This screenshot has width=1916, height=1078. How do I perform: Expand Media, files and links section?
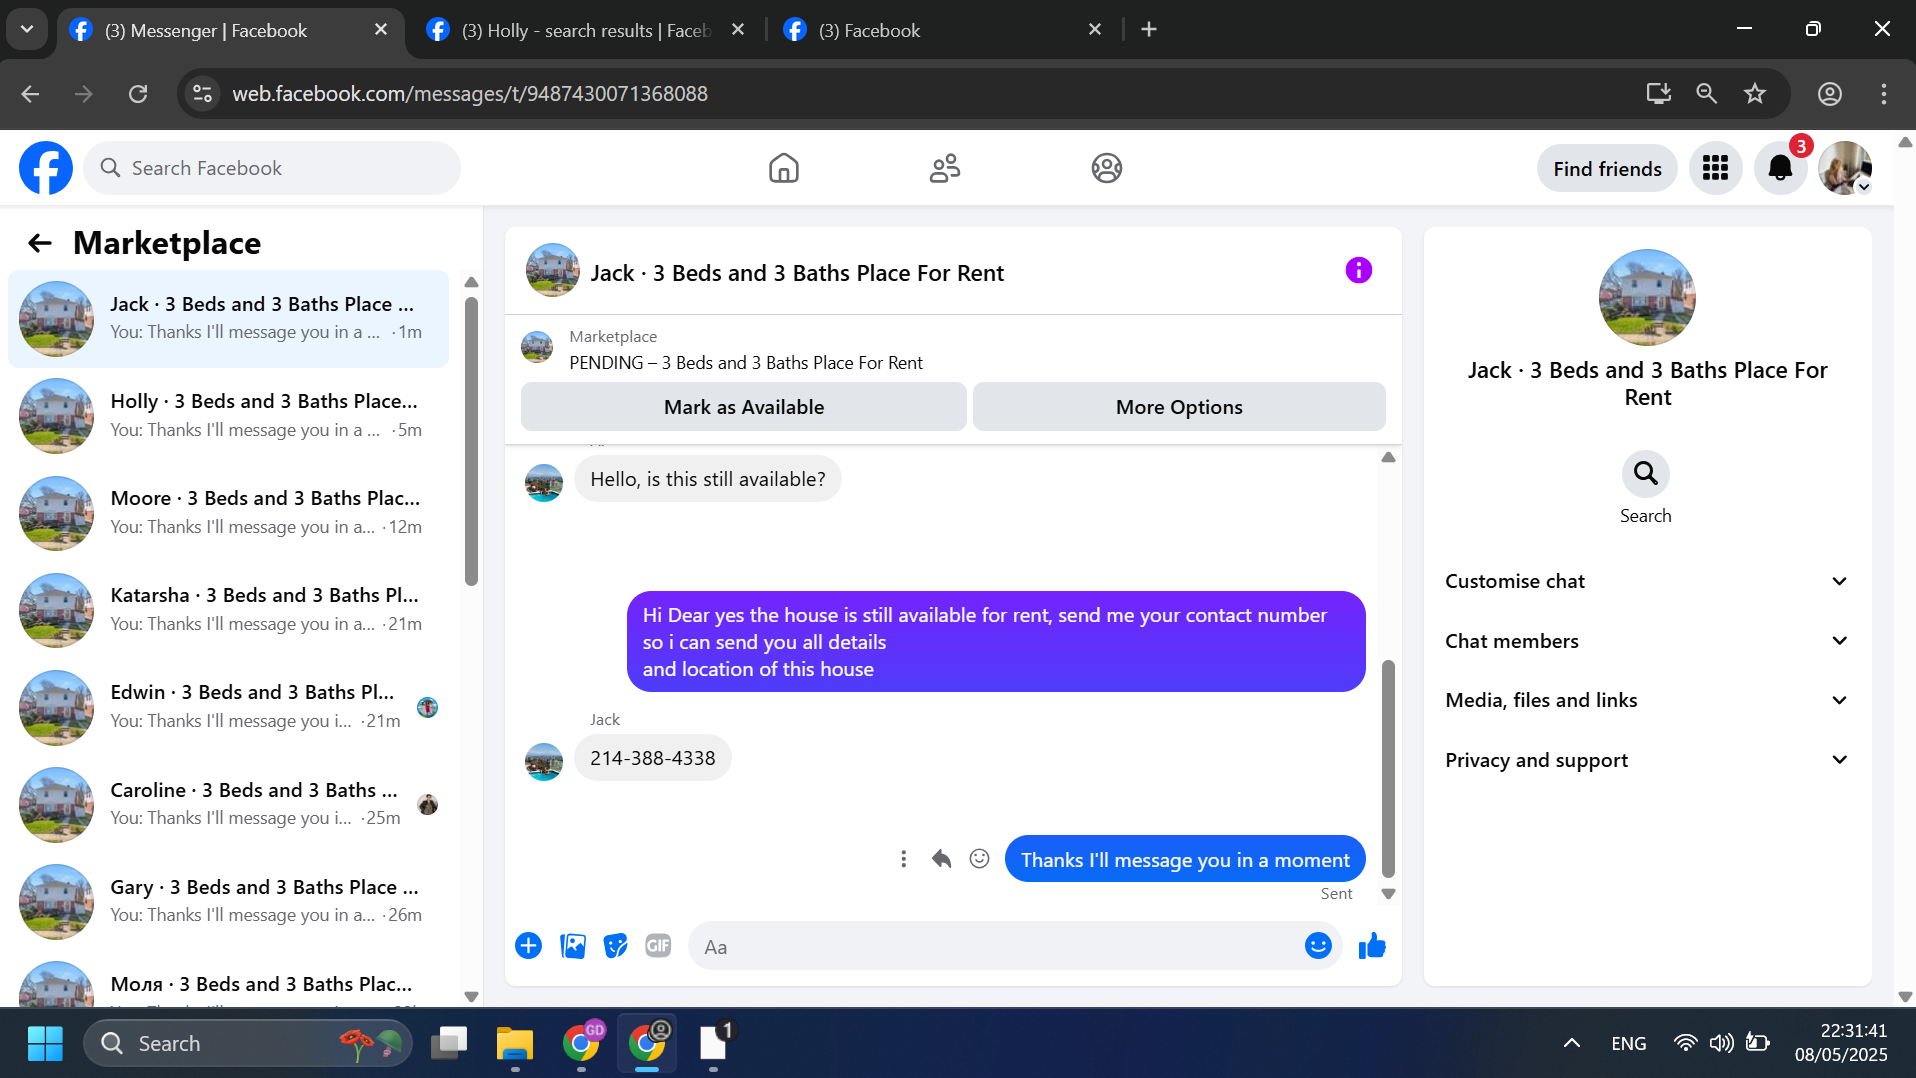pos(1647,701)
